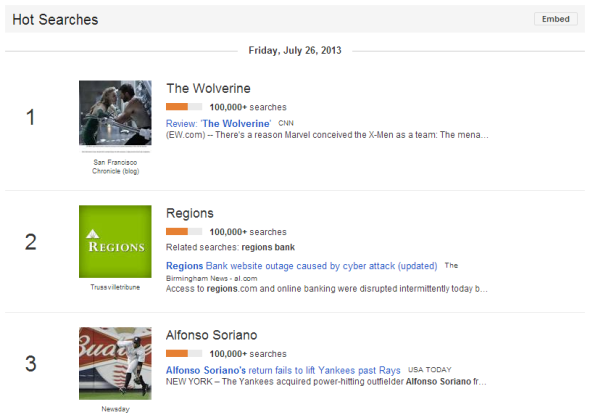Click the Trussvilletribune image source caption
The image size is (590, 415).
[115, 287]
